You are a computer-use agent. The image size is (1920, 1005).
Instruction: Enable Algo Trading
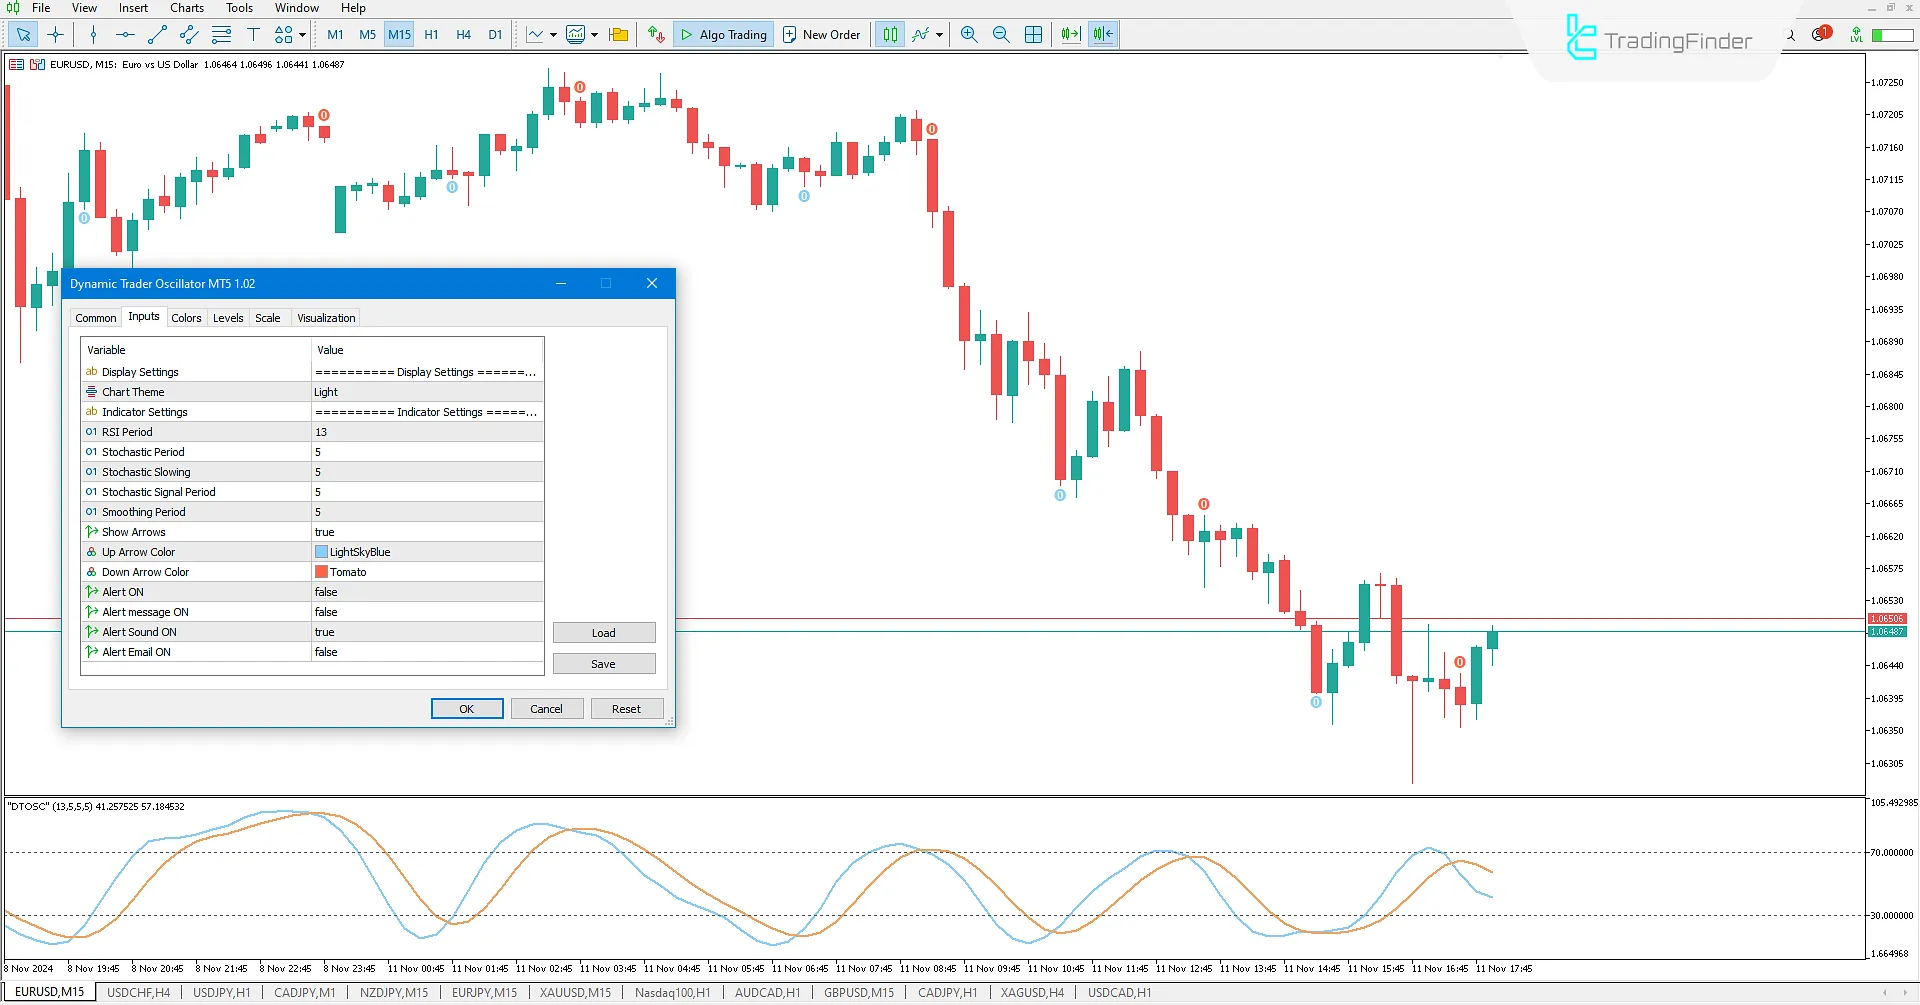723,34
